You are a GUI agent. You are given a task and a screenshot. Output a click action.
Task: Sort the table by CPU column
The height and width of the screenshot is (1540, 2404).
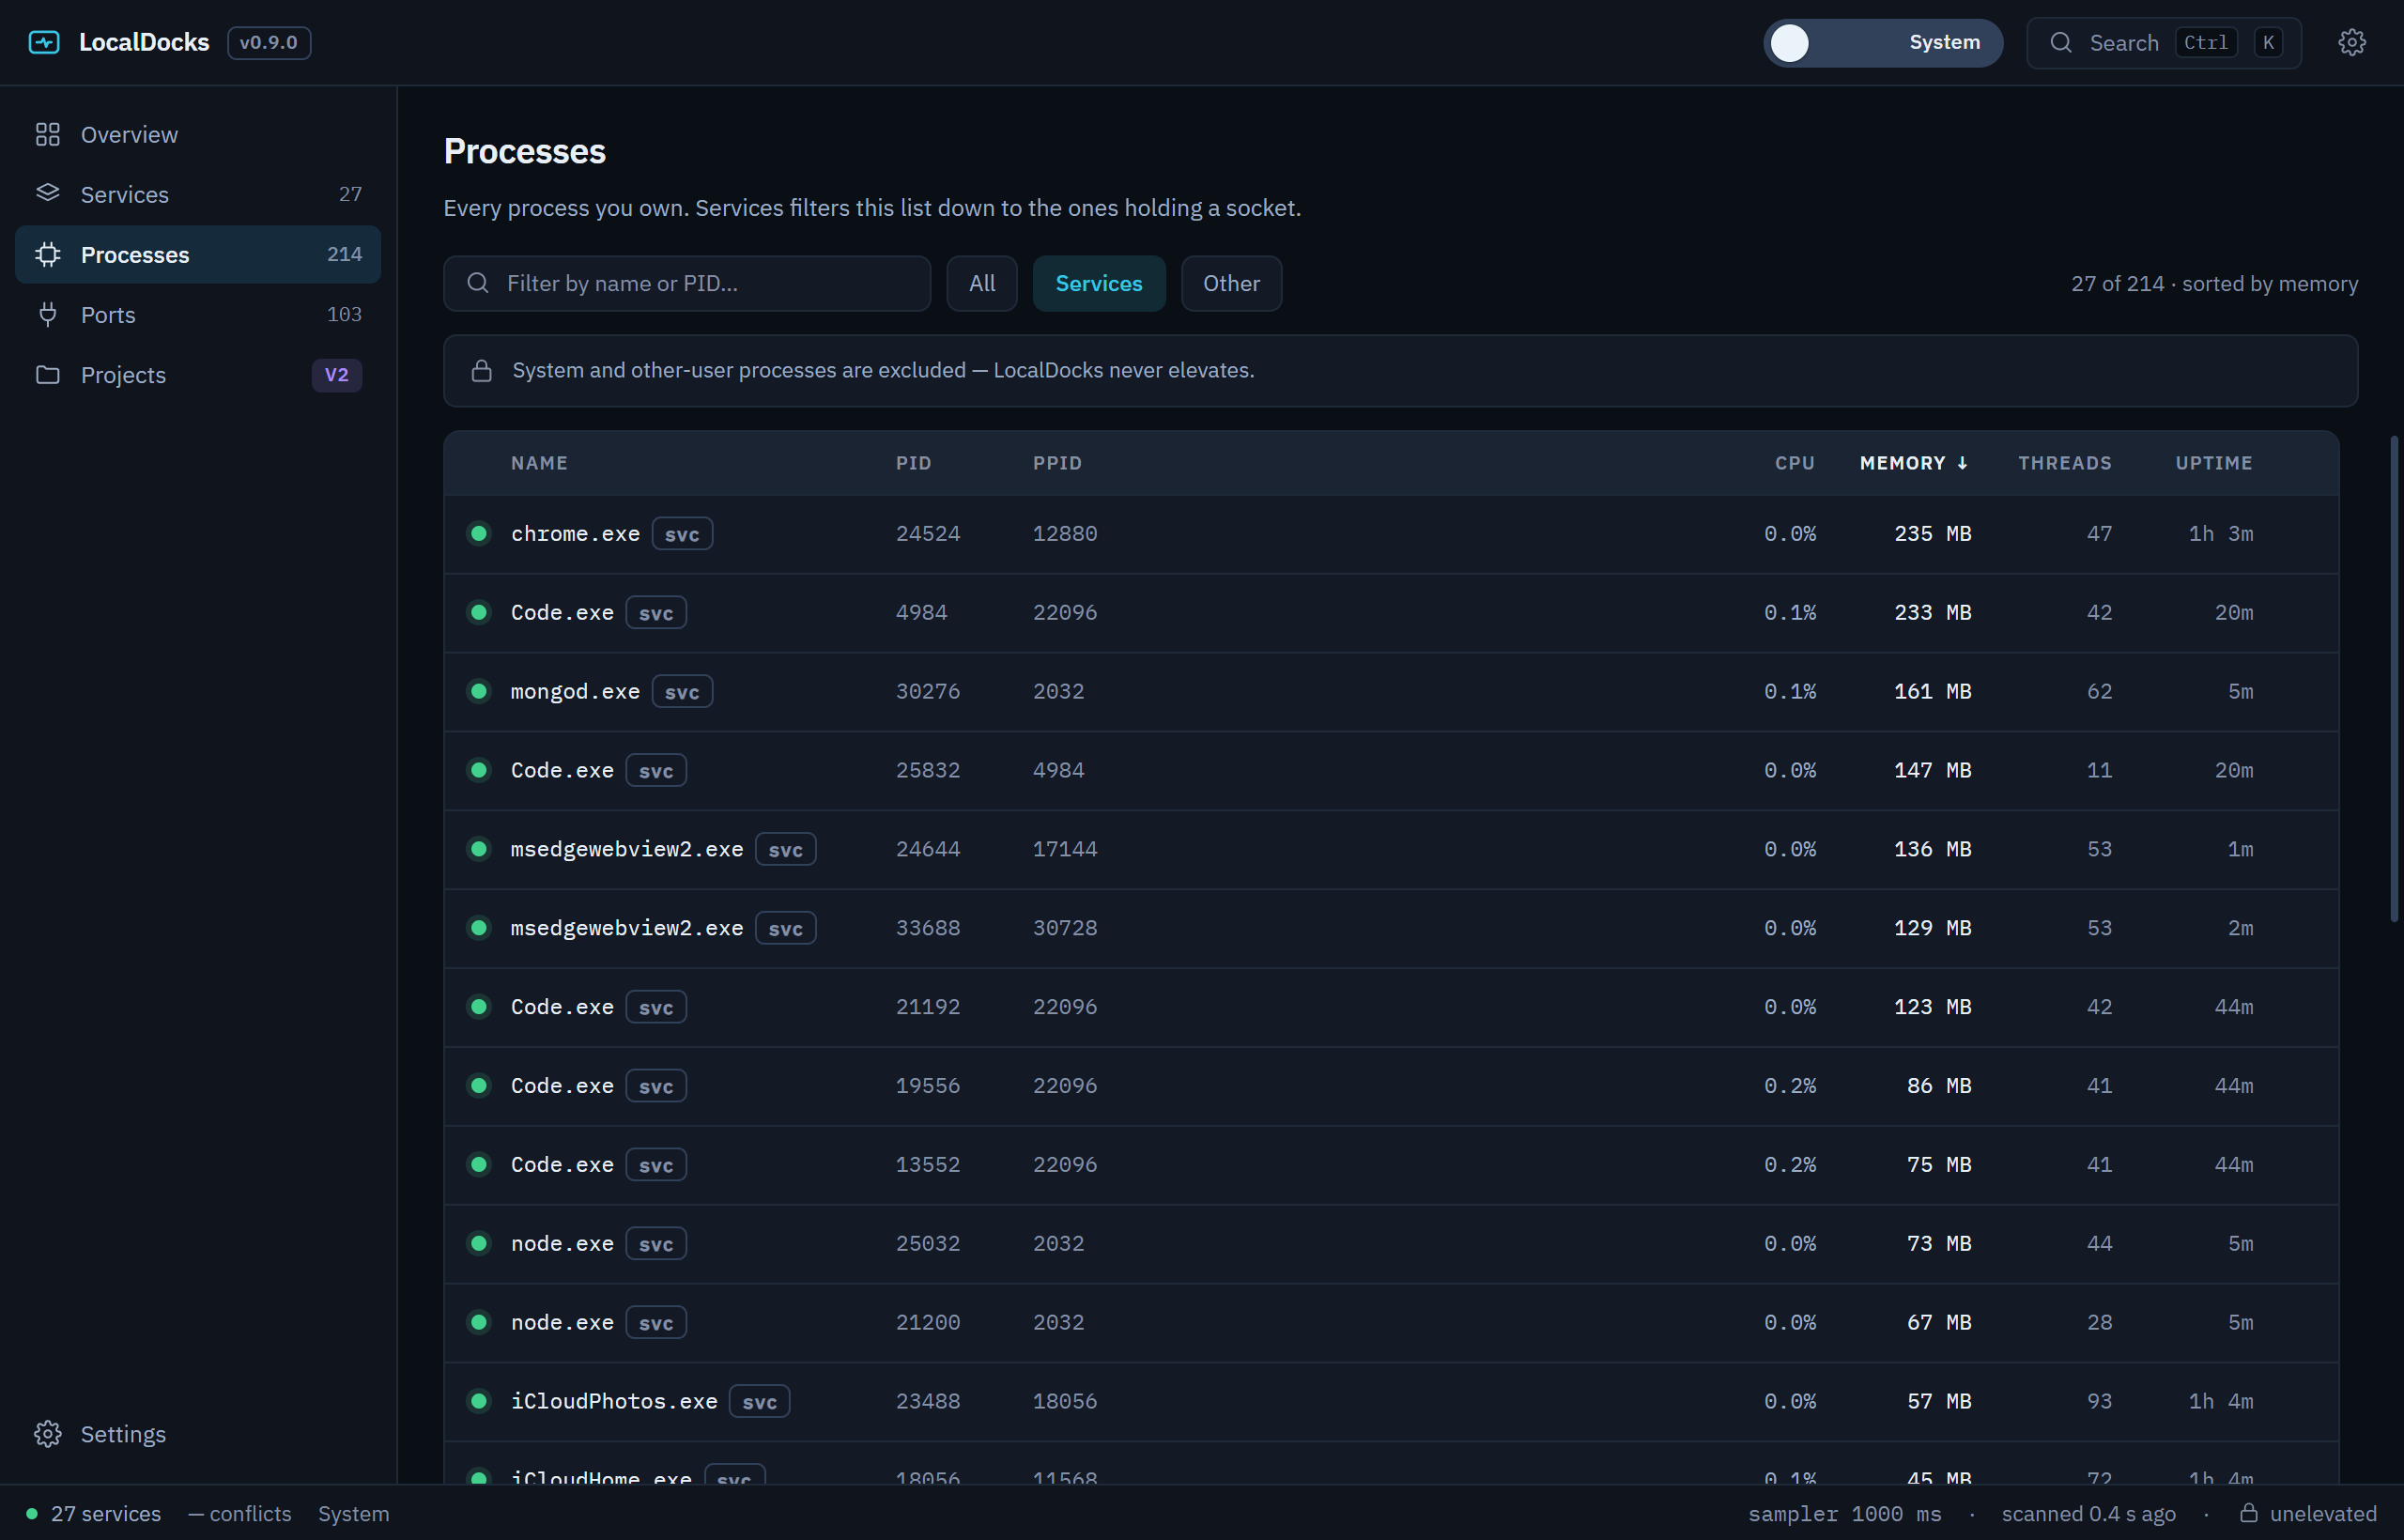click(1794, 463)
